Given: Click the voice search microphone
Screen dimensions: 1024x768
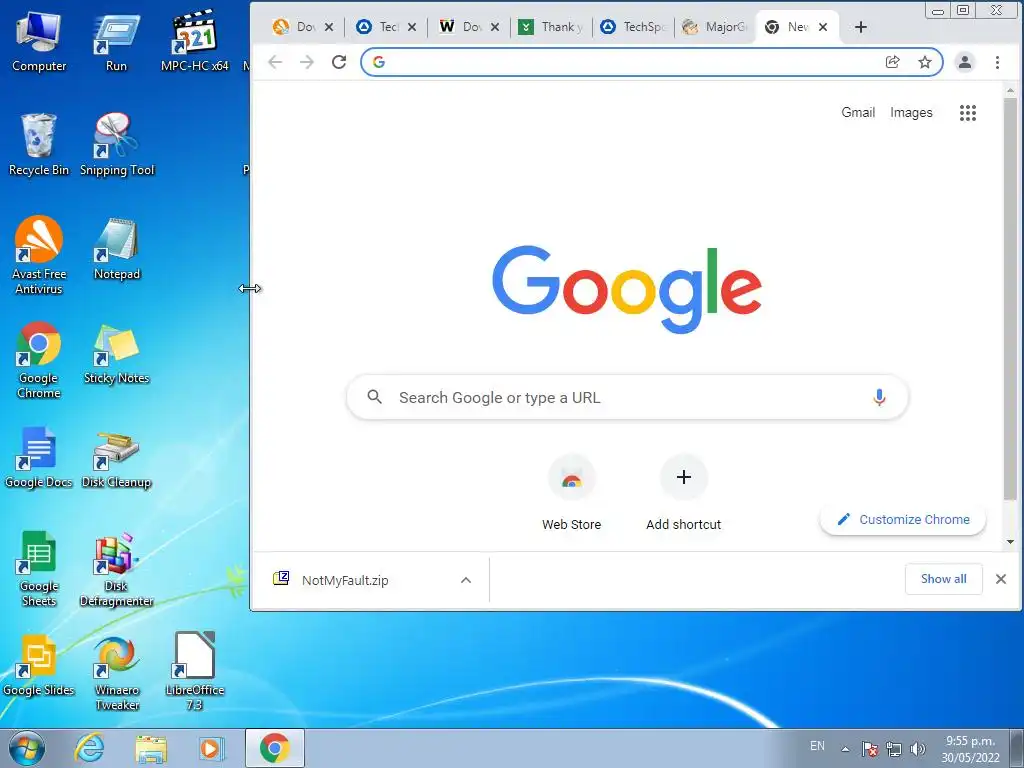Looking at the screenshot, I should click(x=879, y=397).
